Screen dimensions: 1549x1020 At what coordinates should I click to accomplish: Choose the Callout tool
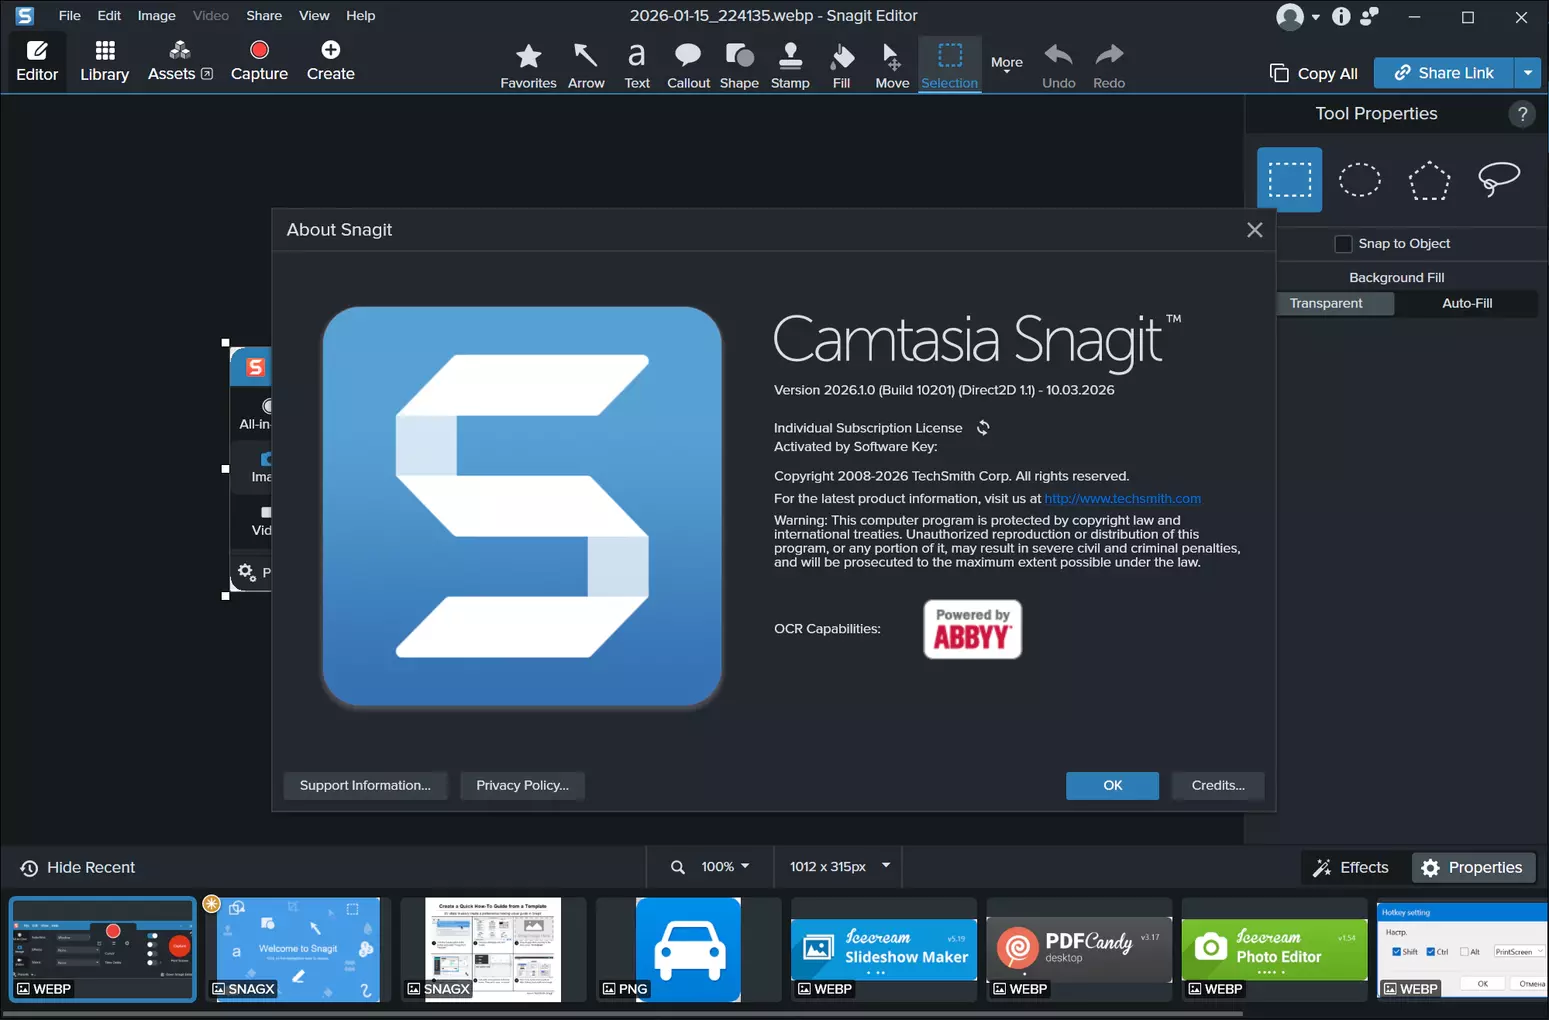click(688, 66)
